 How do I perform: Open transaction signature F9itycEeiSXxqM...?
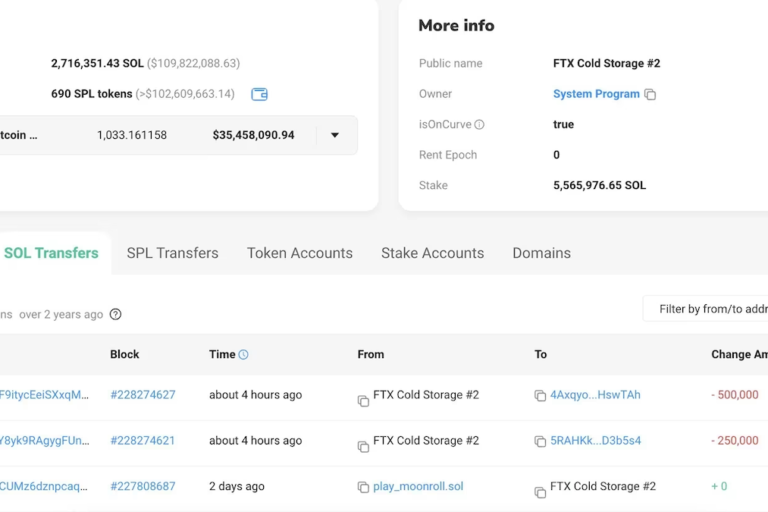tap(44, 395)
